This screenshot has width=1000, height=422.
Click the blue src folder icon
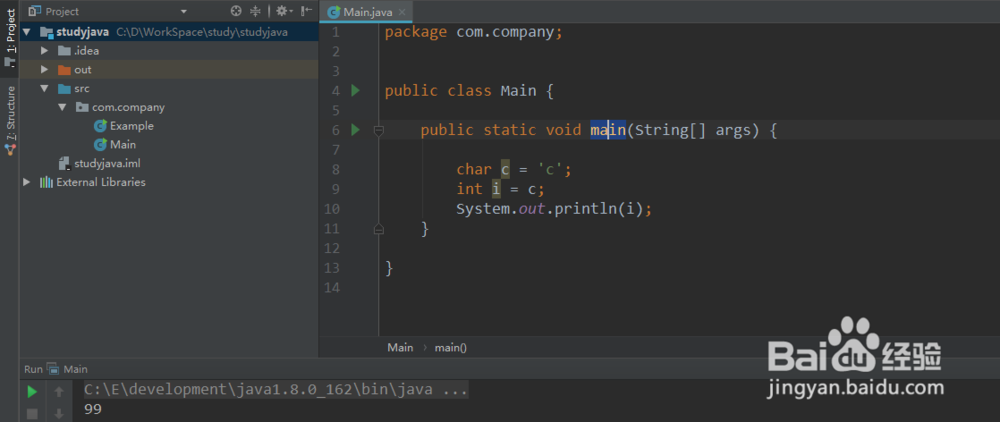pos(64,89)
